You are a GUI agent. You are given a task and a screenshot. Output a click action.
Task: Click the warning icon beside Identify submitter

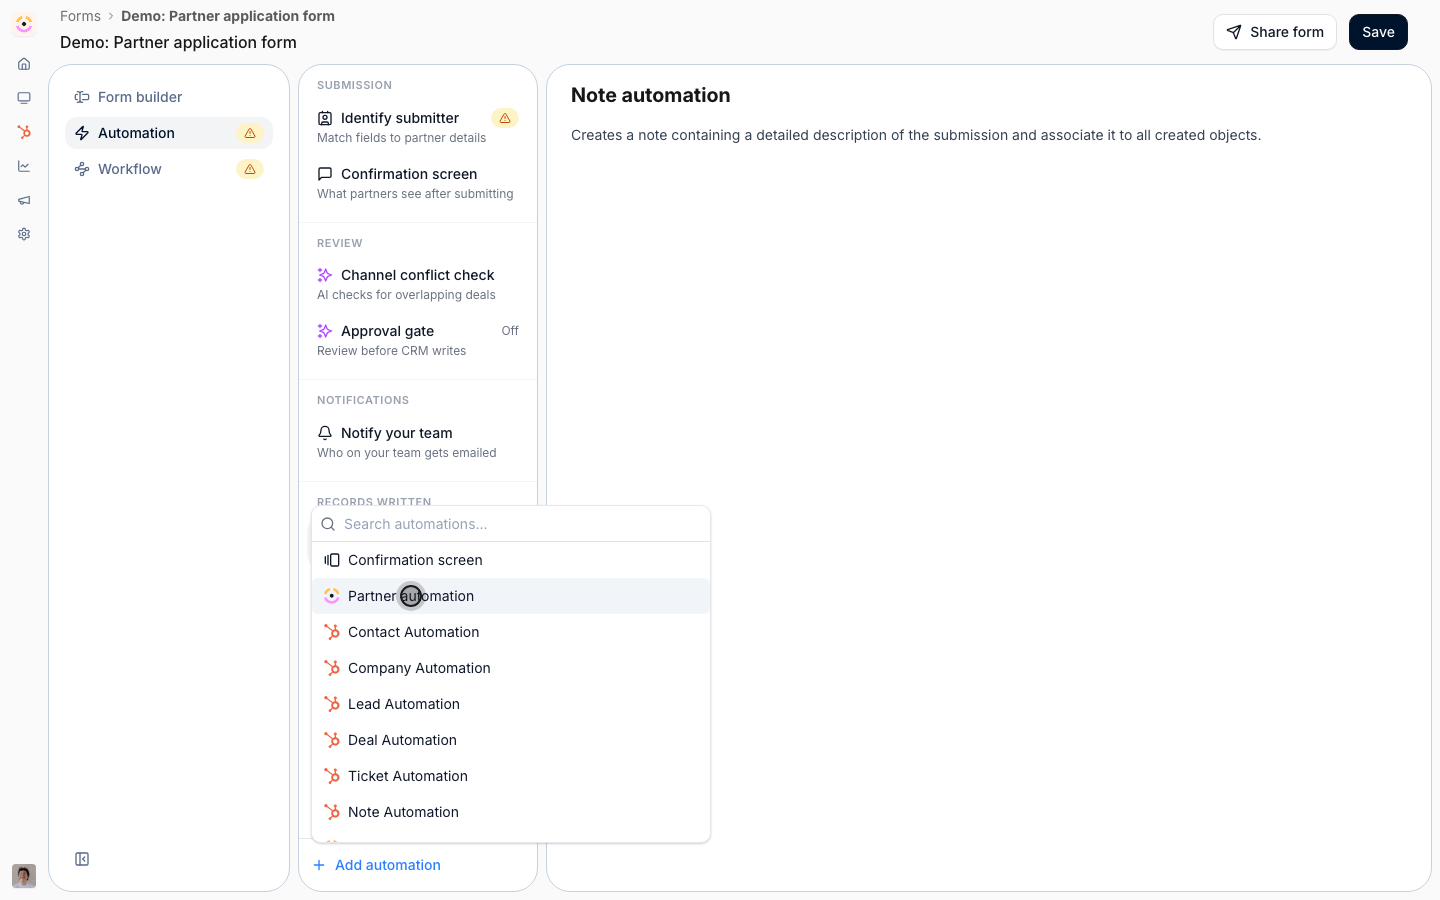[x=505, y=118]
